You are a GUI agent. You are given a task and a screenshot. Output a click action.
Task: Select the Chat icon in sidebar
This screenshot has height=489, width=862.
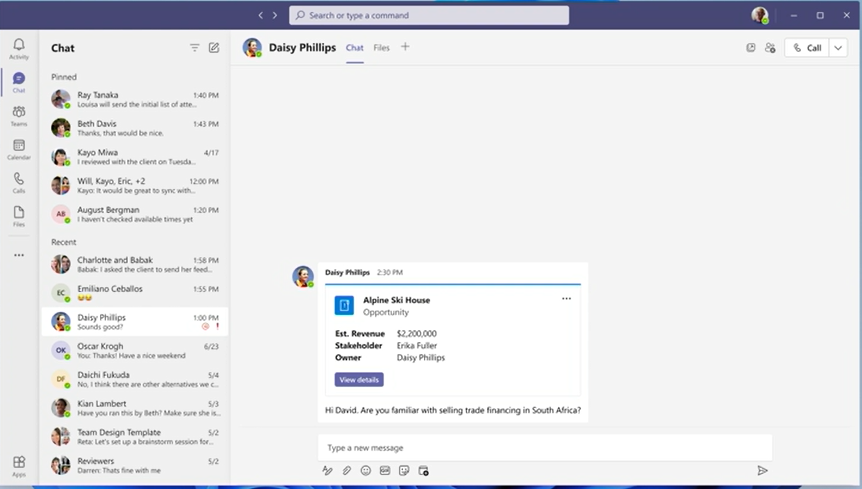(x=19, y=82)
